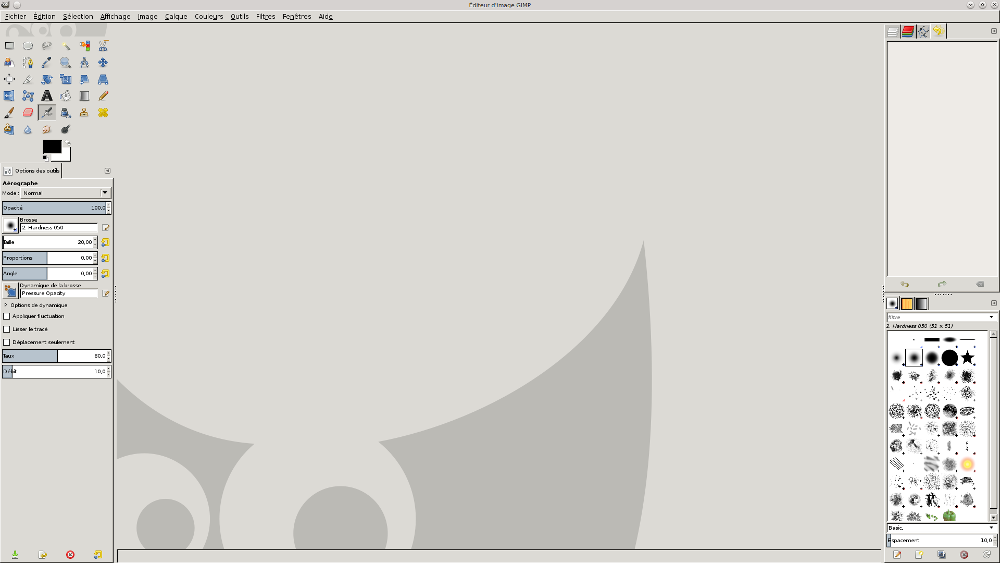This screenshot has height=563, width=1000.
Task: Select the Alignment tool
Action: 9,79
